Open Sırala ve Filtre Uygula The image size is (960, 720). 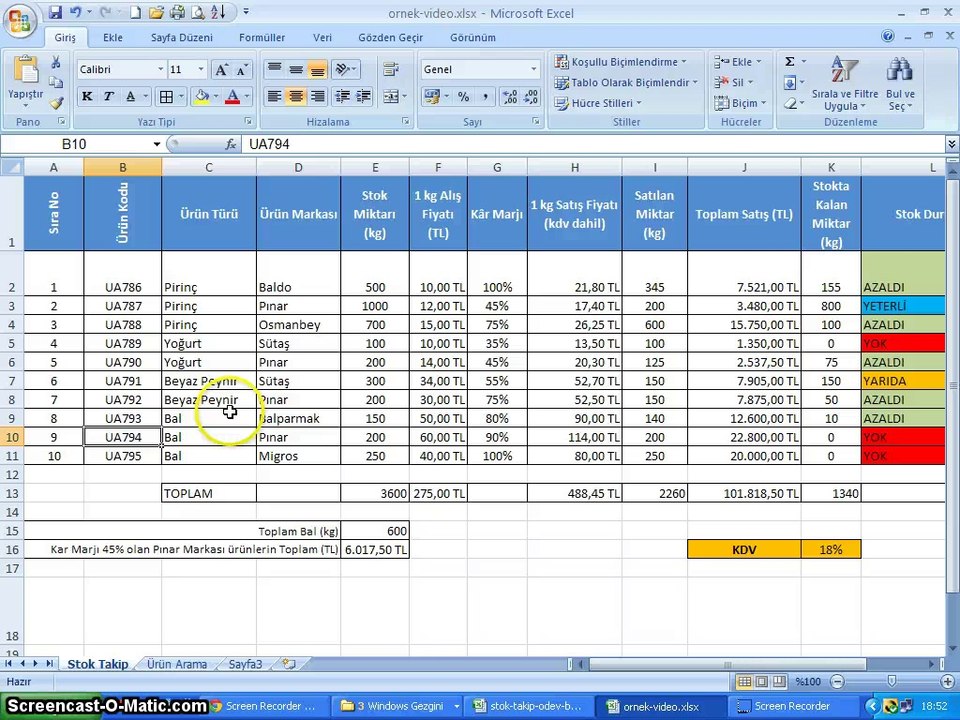(x=845, y=83)
